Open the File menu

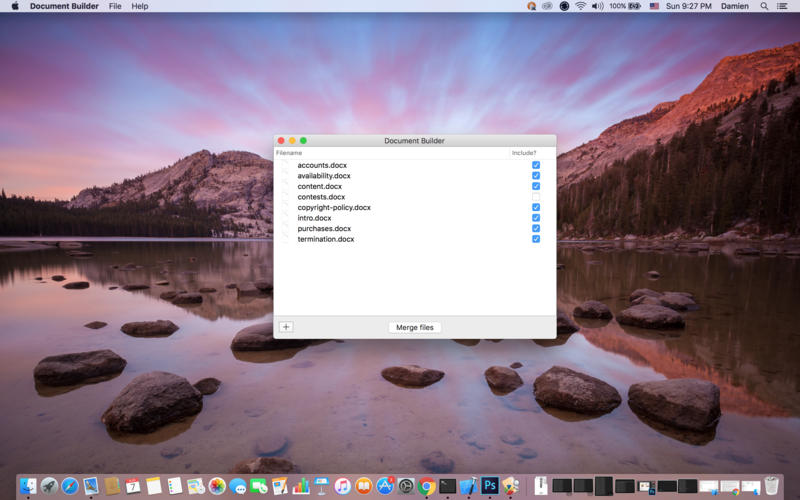pos(115,6)
